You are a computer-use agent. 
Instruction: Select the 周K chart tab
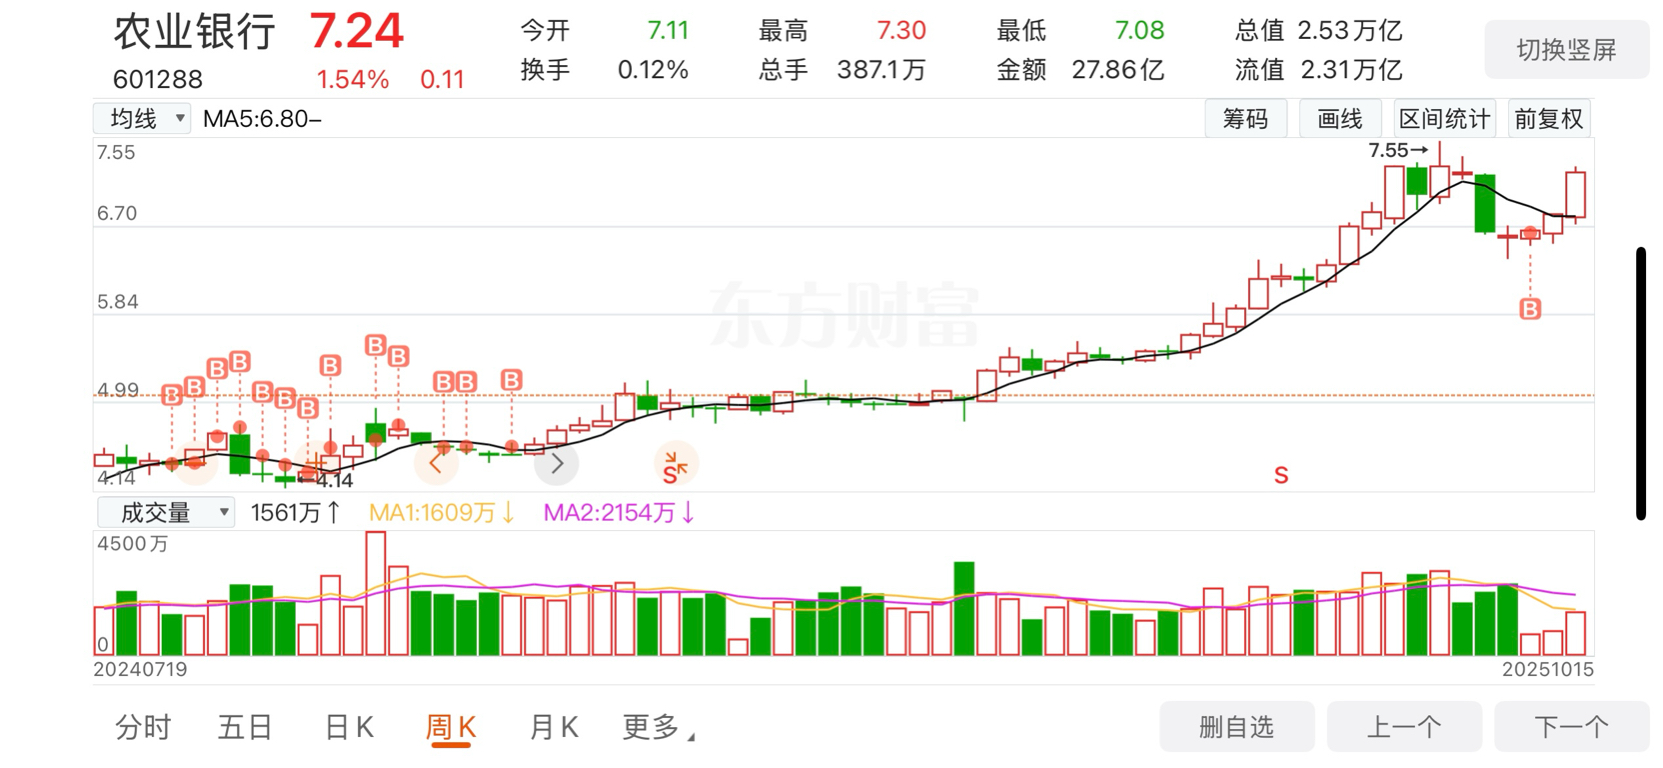[x=451, y=727]
